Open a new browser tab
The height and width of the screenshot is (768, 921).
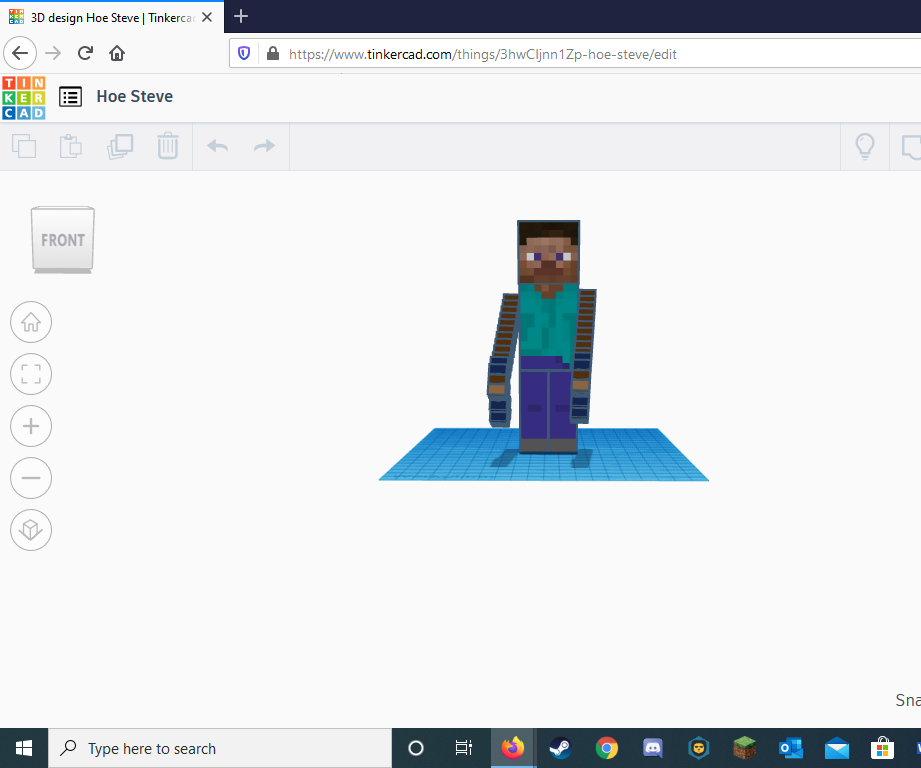pyautogui.click(x=241, y=16)
